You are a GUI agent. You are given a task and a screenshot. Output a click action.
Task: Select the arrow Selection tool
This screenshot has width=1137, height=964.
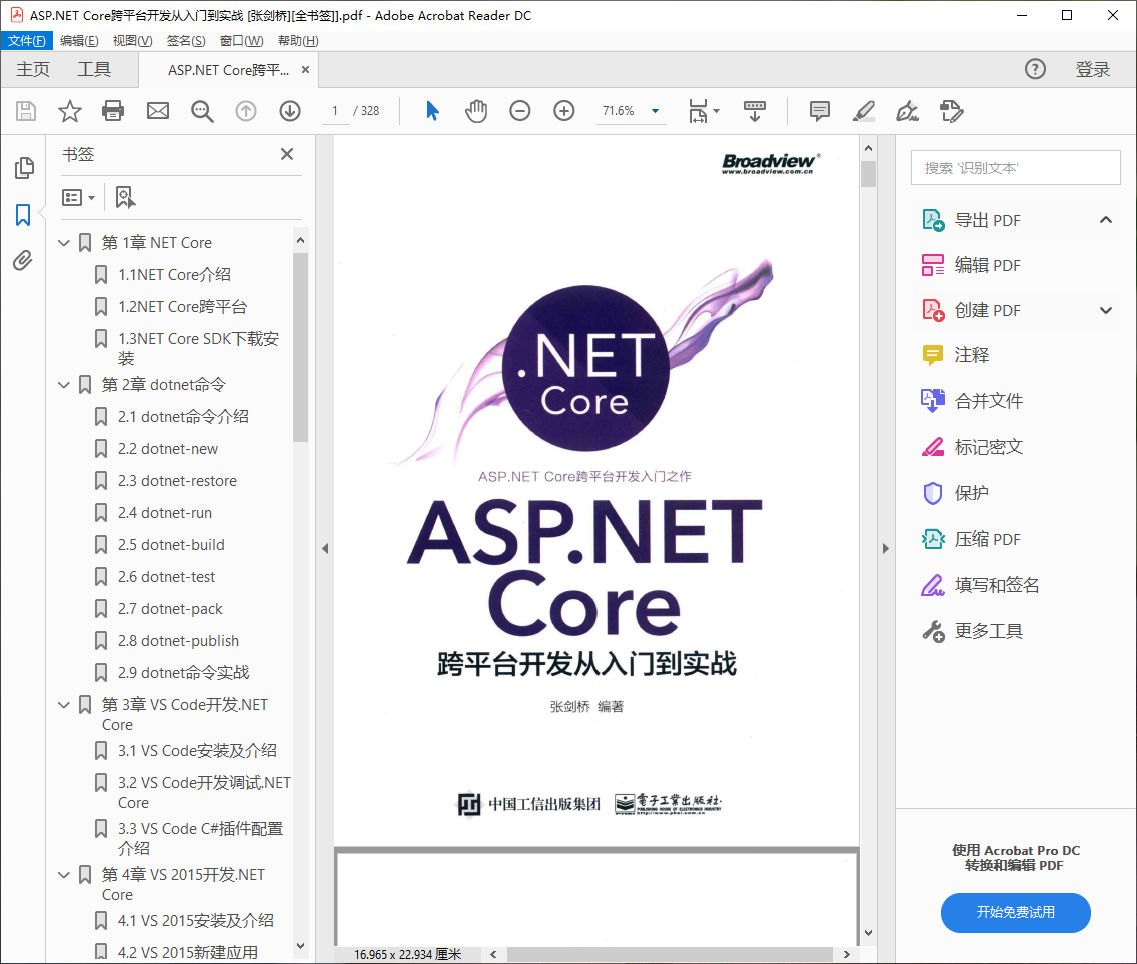coord(432,111)
